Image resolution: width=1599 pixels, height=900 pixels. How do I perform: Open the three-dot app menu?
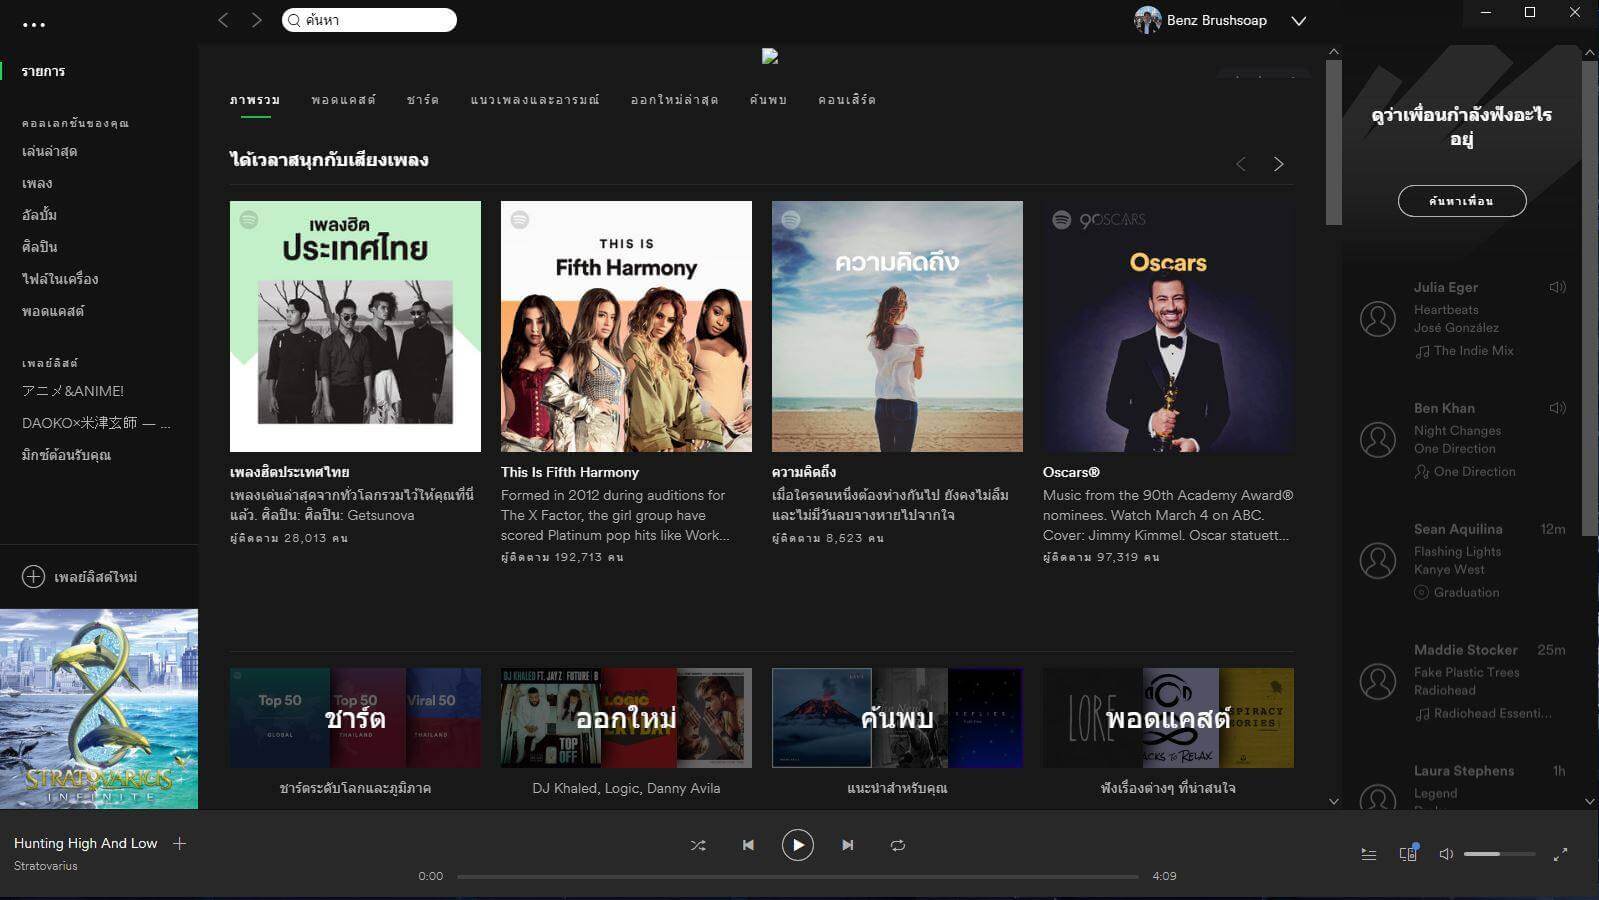tap(34, 25)
